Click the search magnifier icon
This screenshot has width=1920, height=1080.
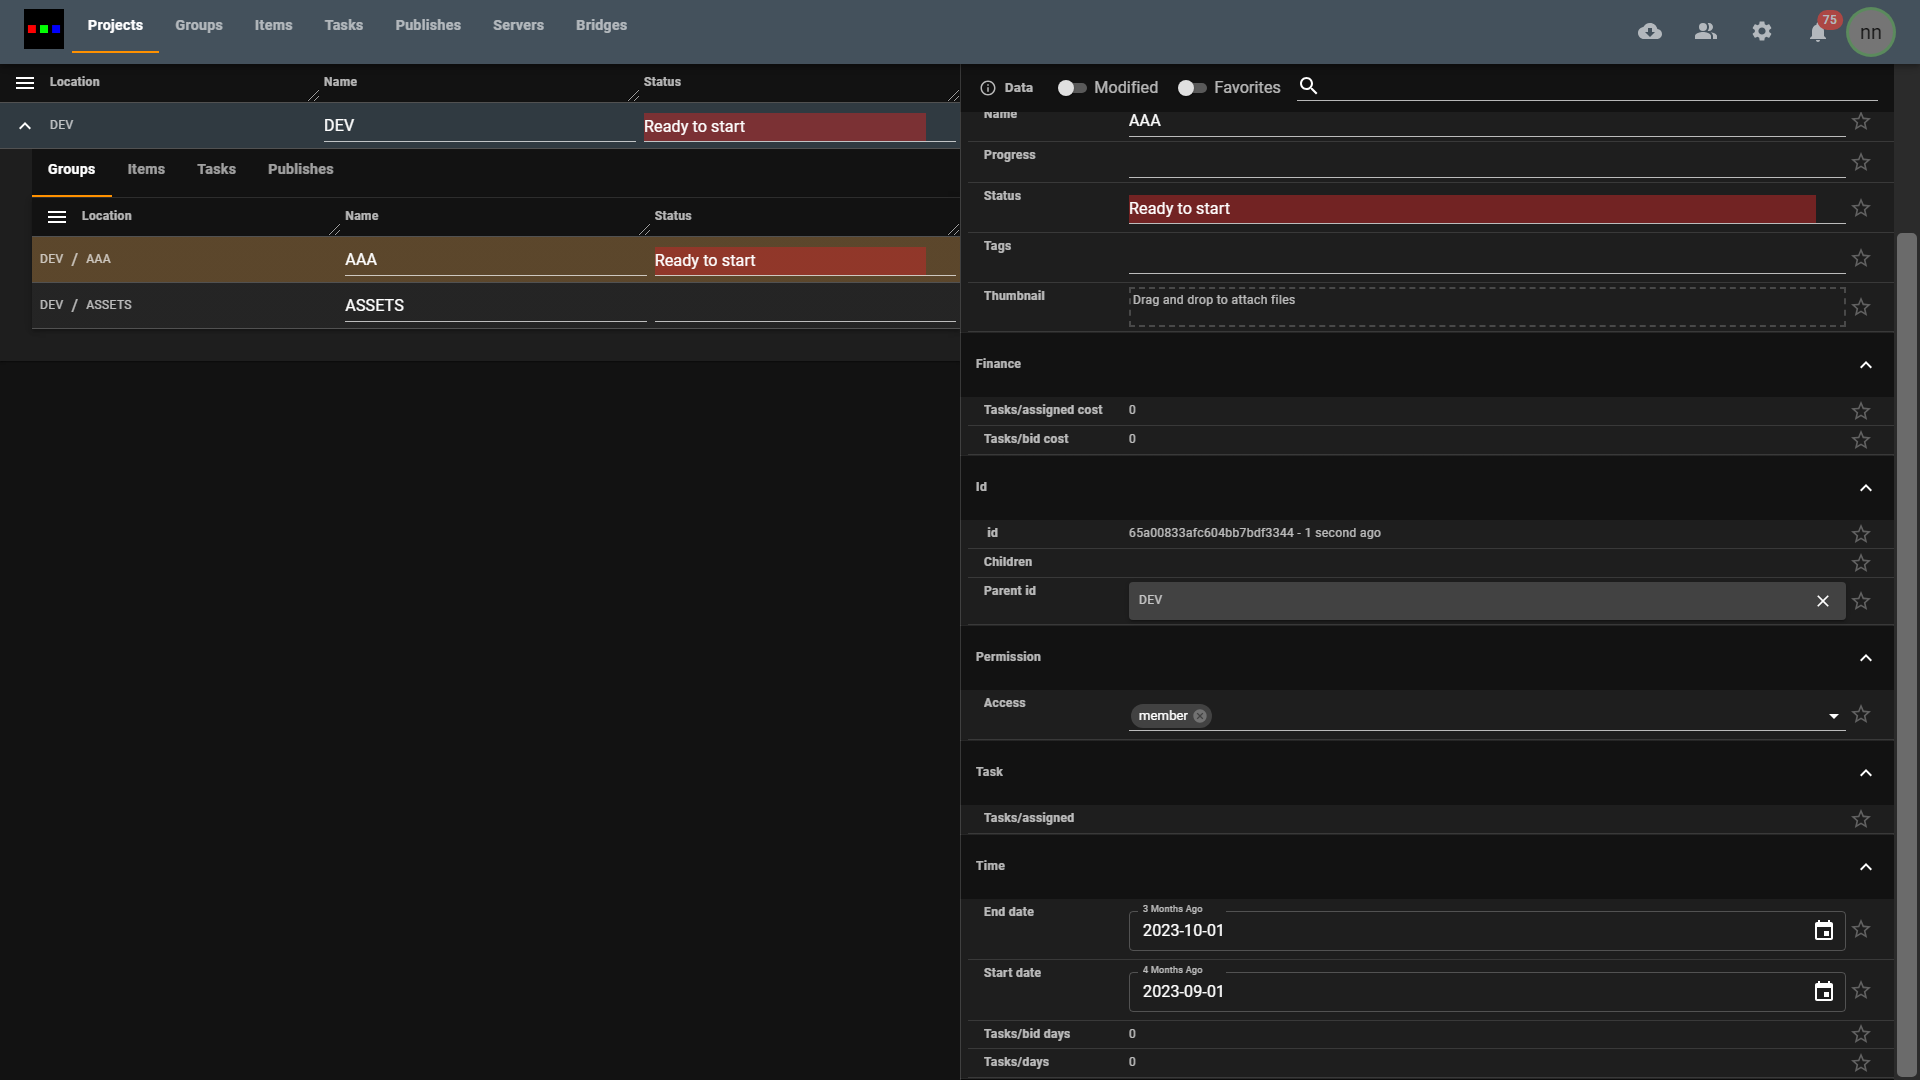[x=1308, y=86]
